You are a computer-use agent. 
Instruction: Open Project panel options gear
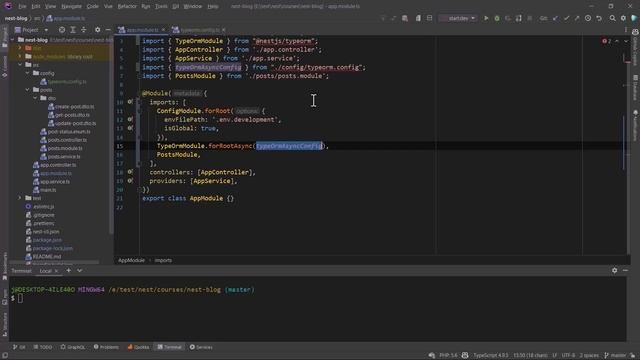[97, 30]
